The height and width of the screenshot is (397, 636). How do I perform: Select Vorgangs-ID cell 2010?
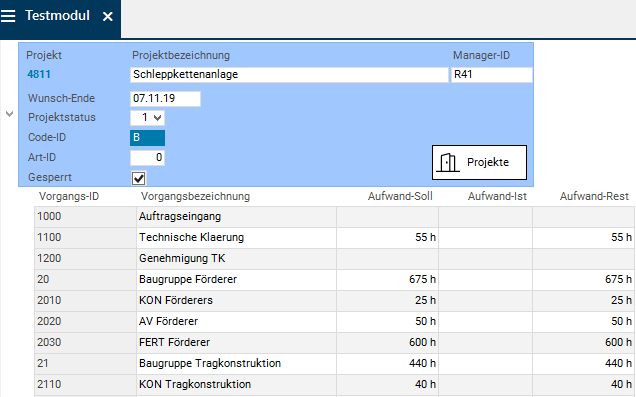[x=85, y=300]
